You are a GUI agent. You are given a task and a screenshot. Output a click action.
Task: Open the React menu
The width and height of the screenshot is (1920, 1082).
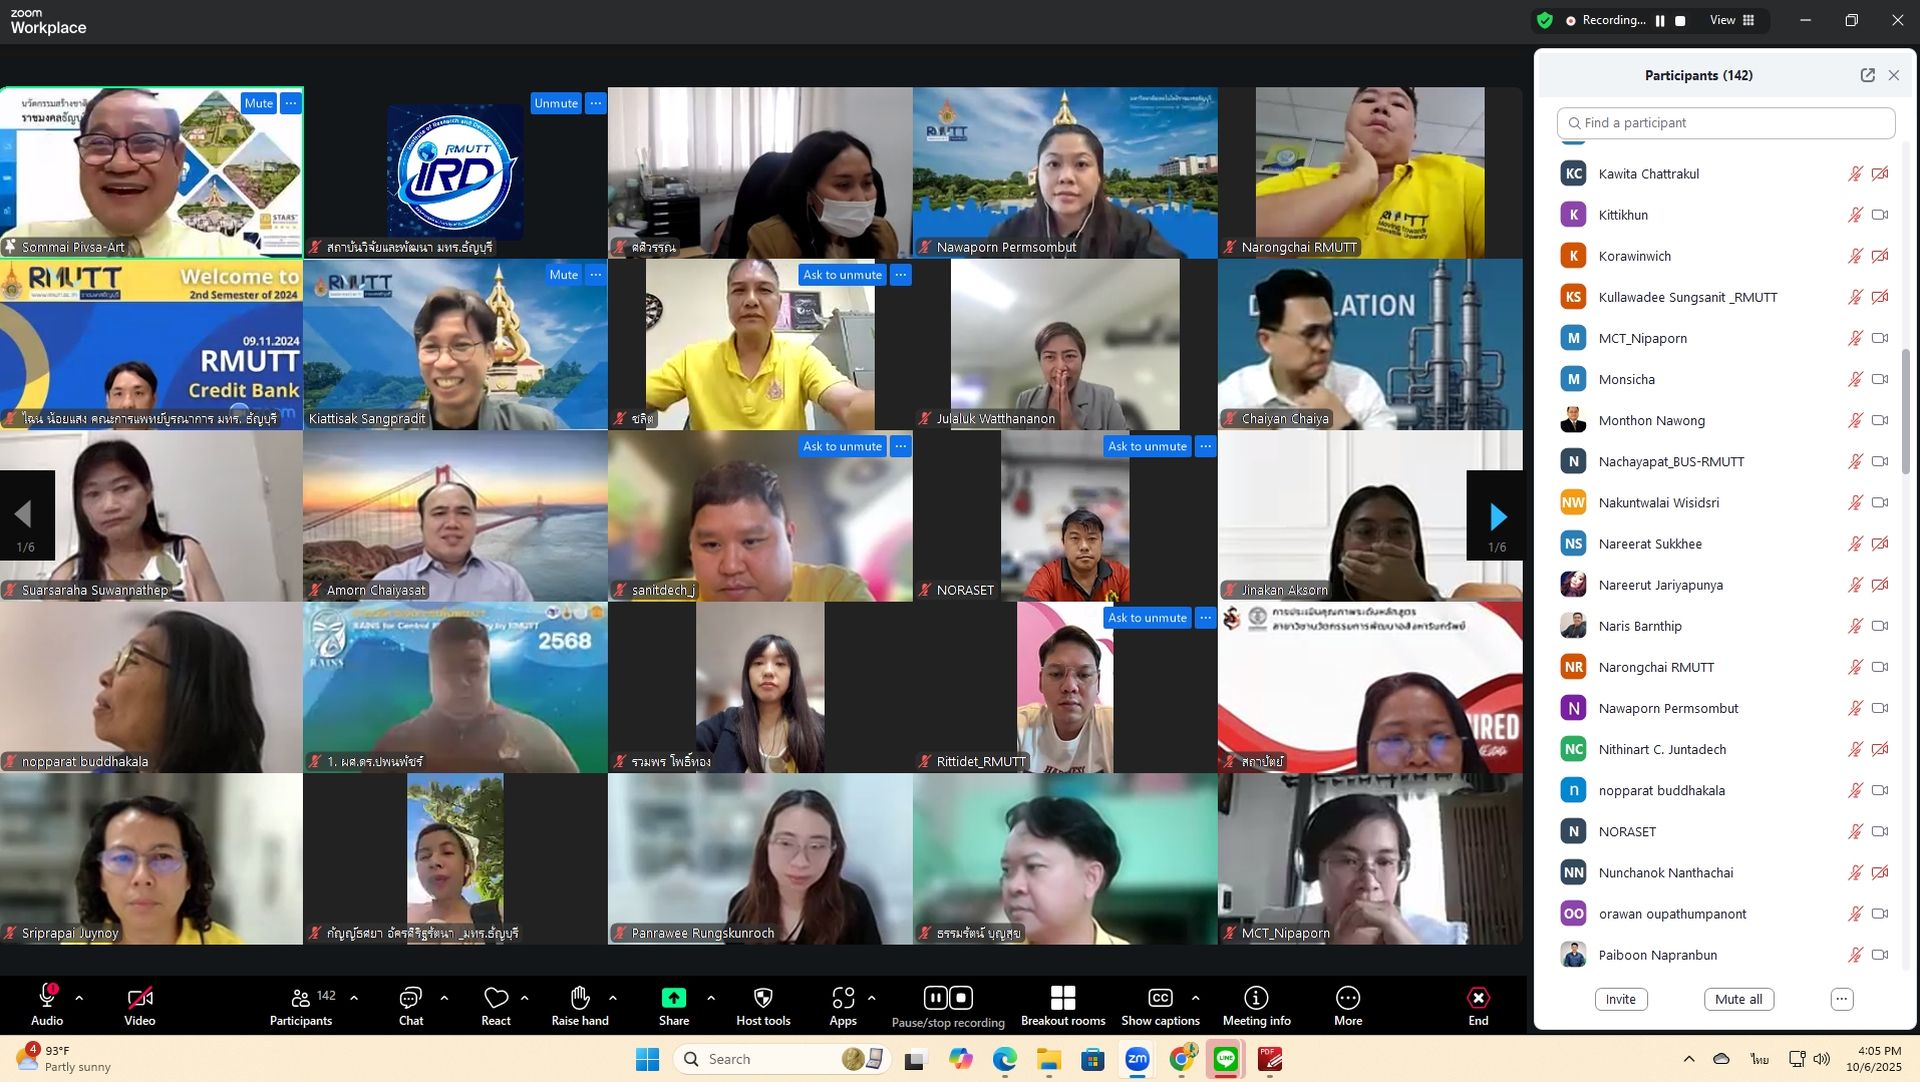click(x=496, y=998)
